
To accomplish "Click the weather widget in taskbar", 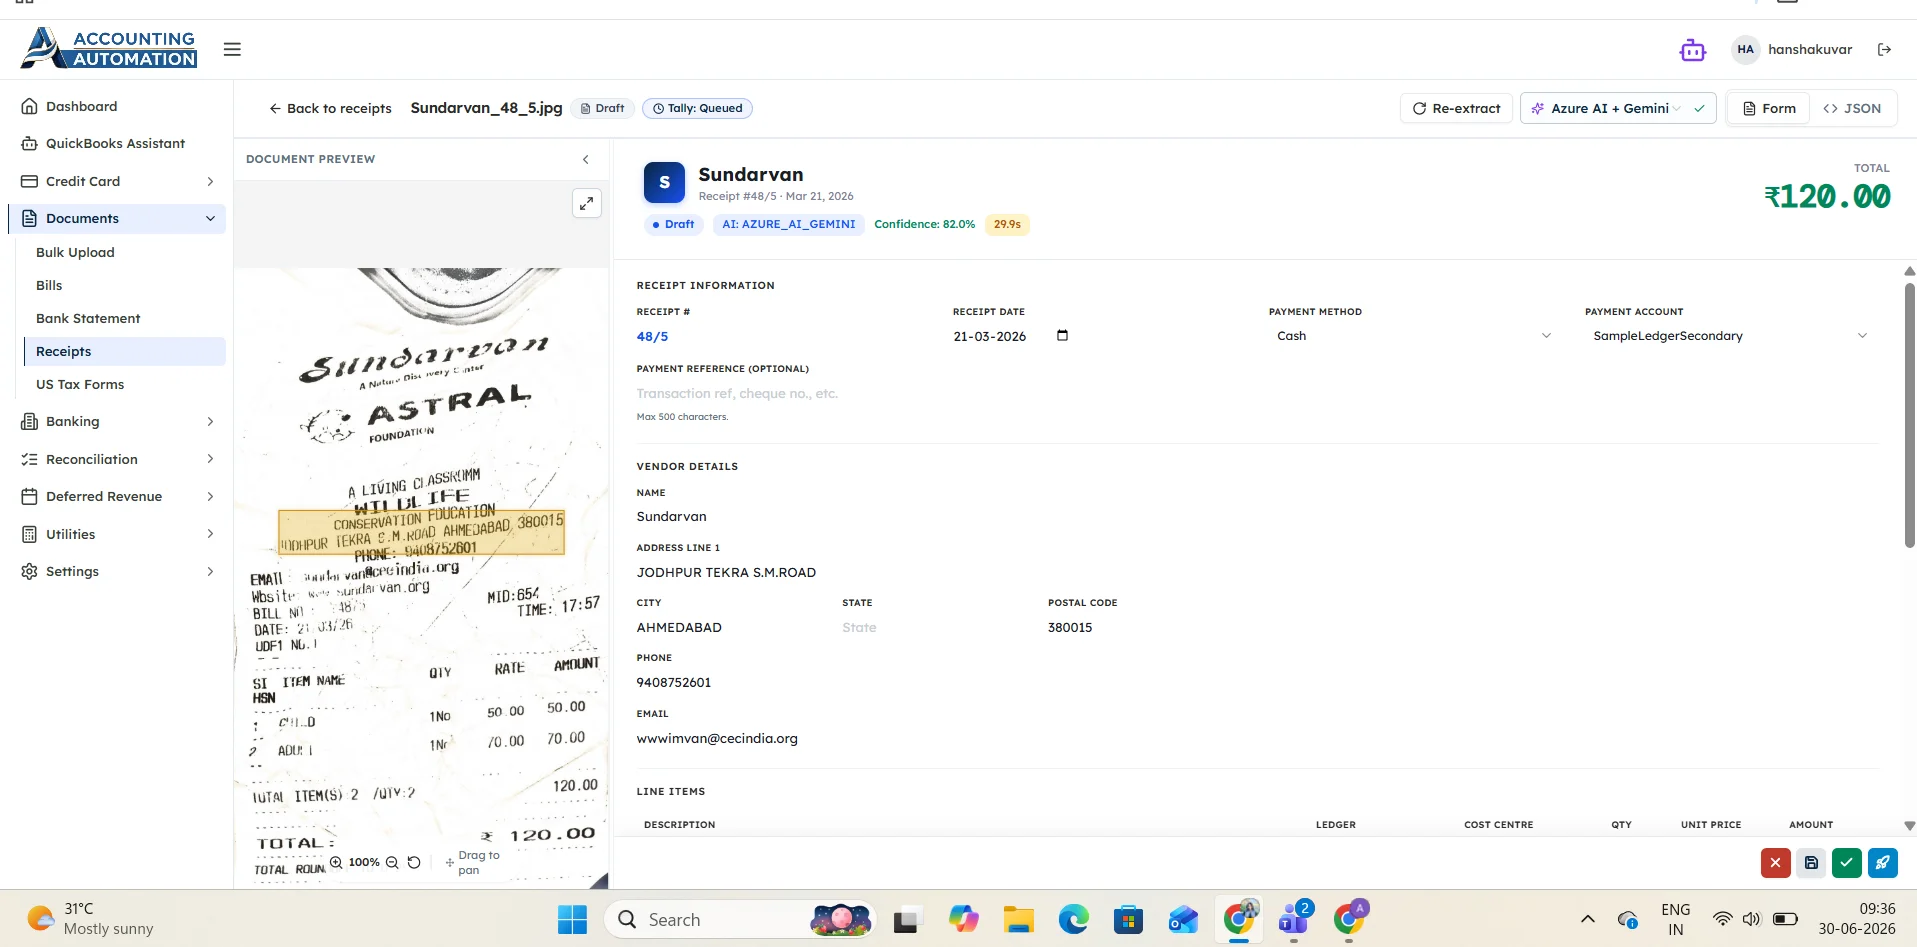I will 92,919.
